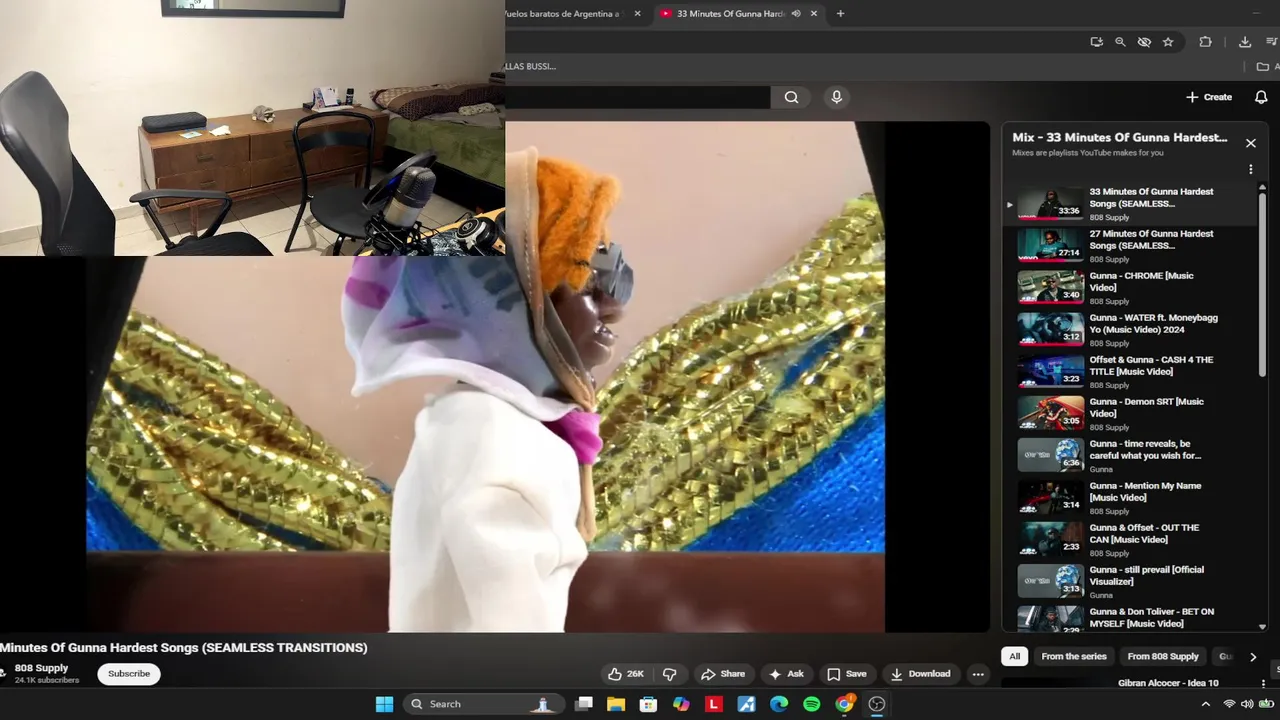
Task: Play 33 Minutes Of Gunna Hardest Songs thumbnail
Action: tap(1050, 203)
